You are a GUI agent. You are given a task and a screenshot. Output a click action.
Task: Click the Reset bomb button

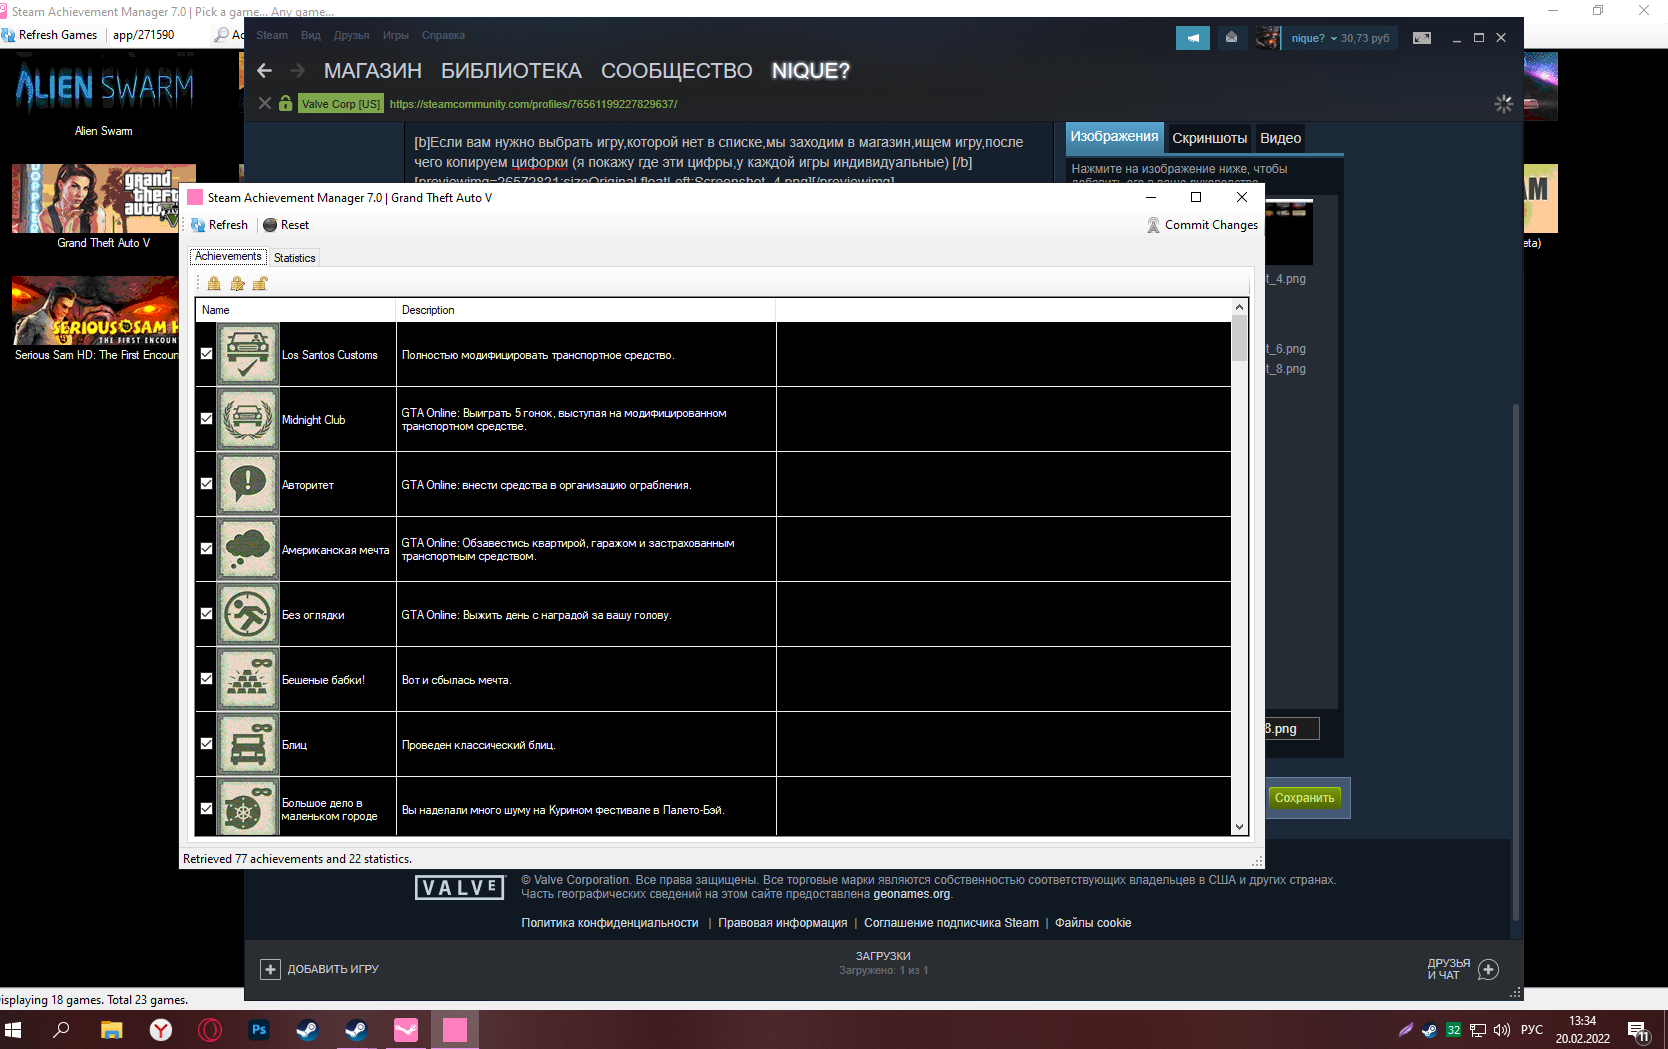[x=286, y=225]
